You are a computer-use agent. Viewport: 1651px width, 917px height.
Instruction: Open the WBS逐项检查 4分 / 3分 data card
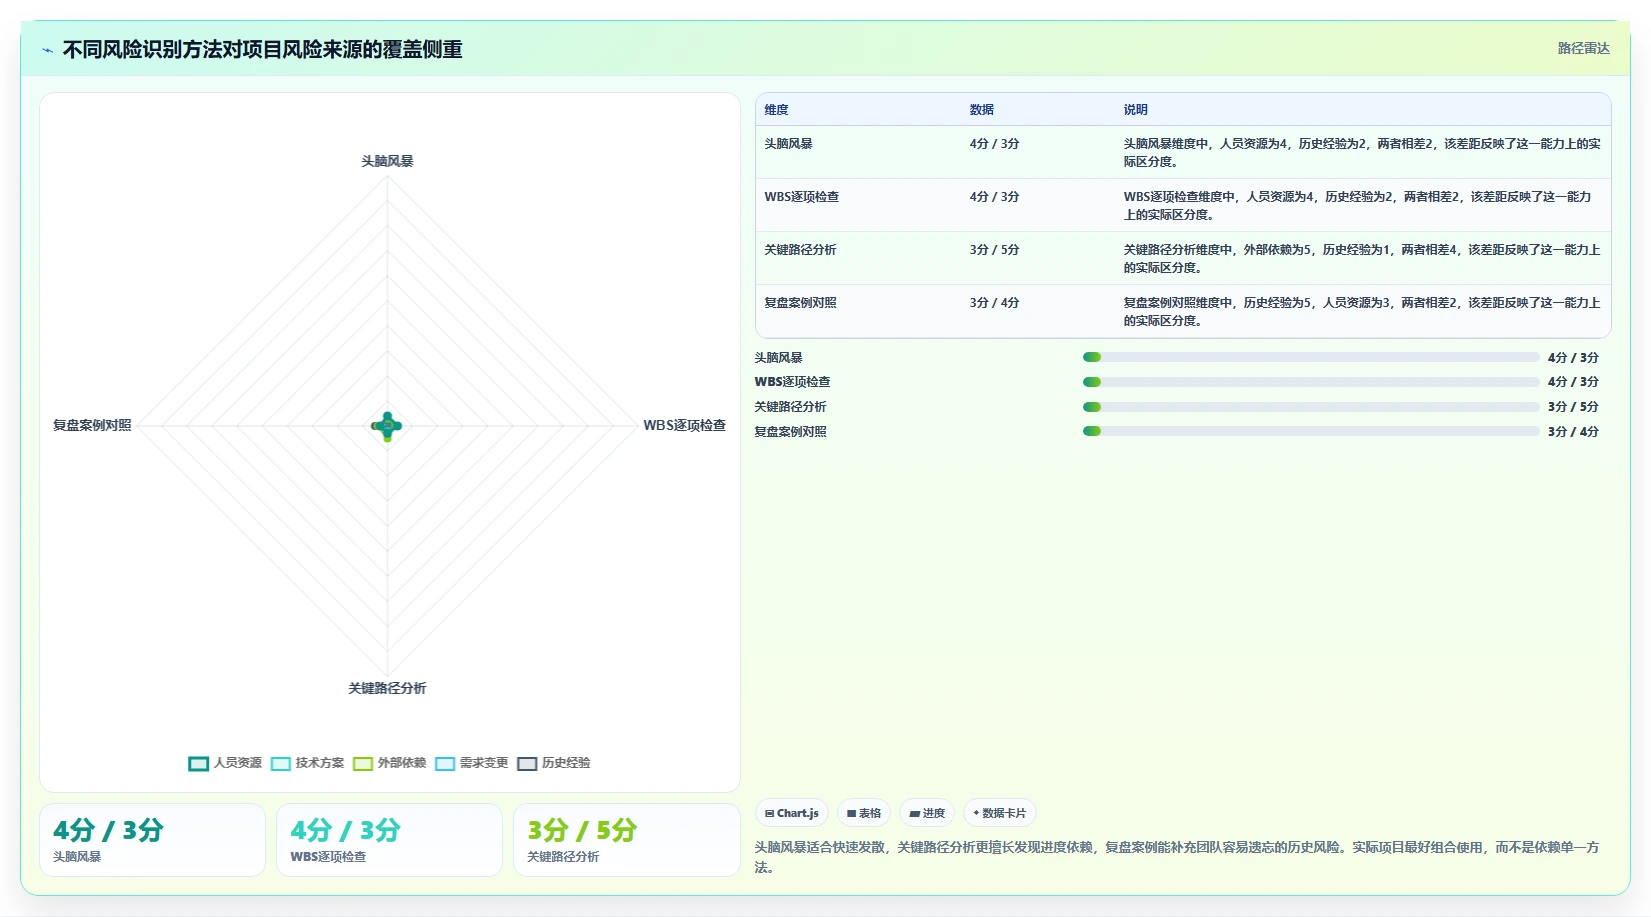[x=389, y=840]
